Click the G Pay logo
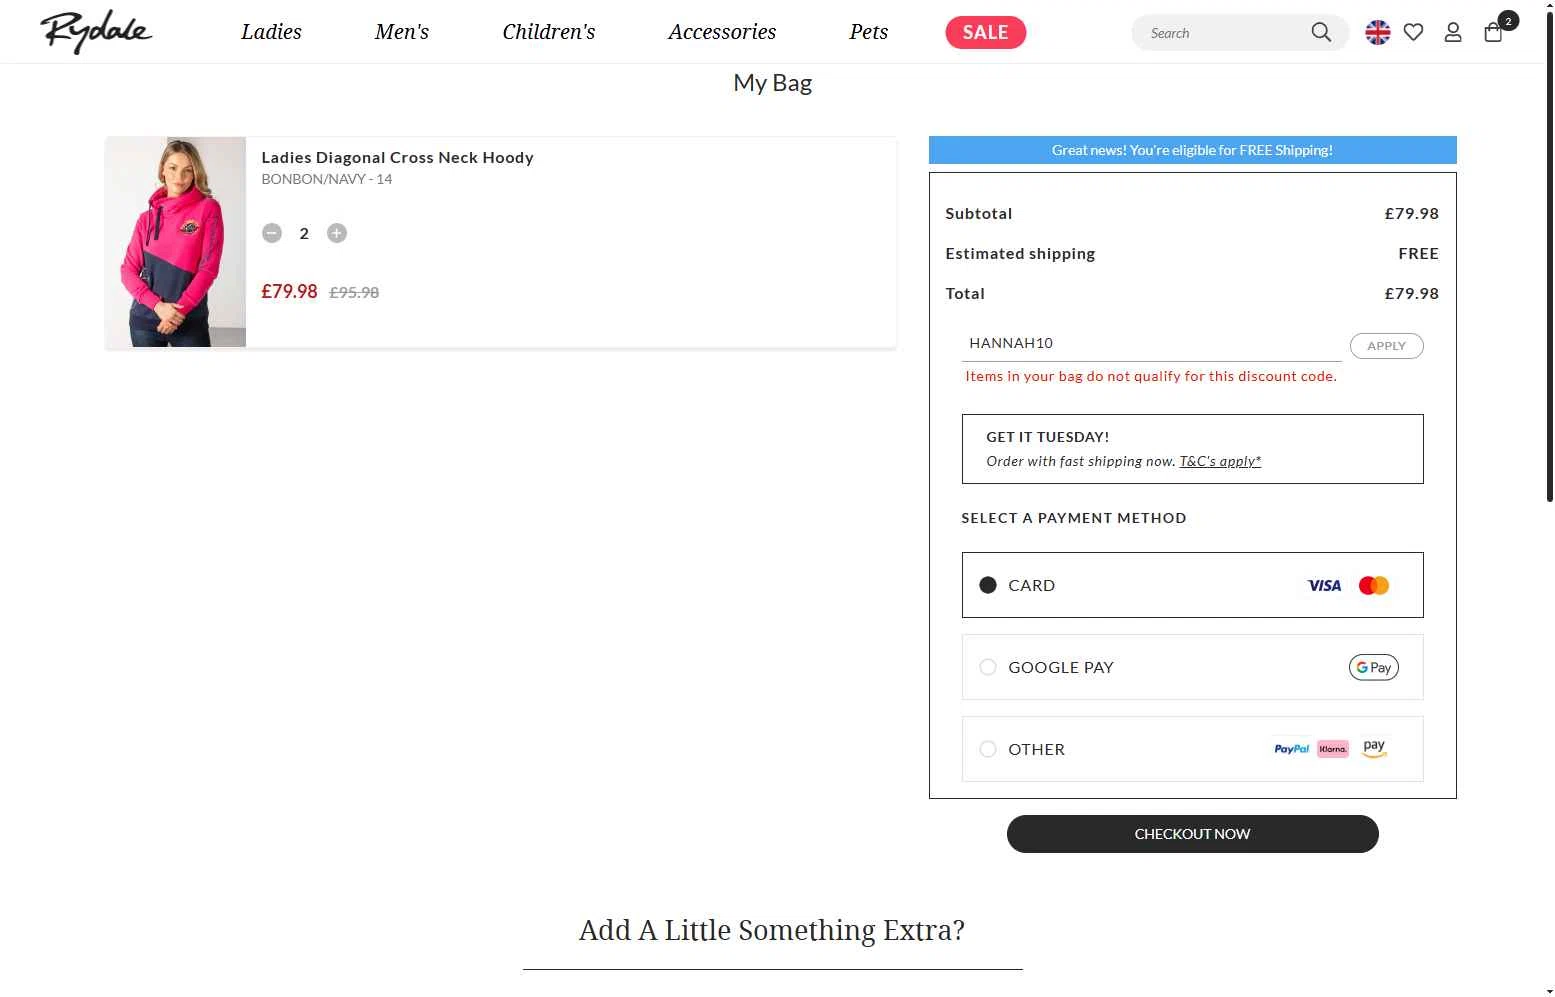 click(x=1374, y=667)
